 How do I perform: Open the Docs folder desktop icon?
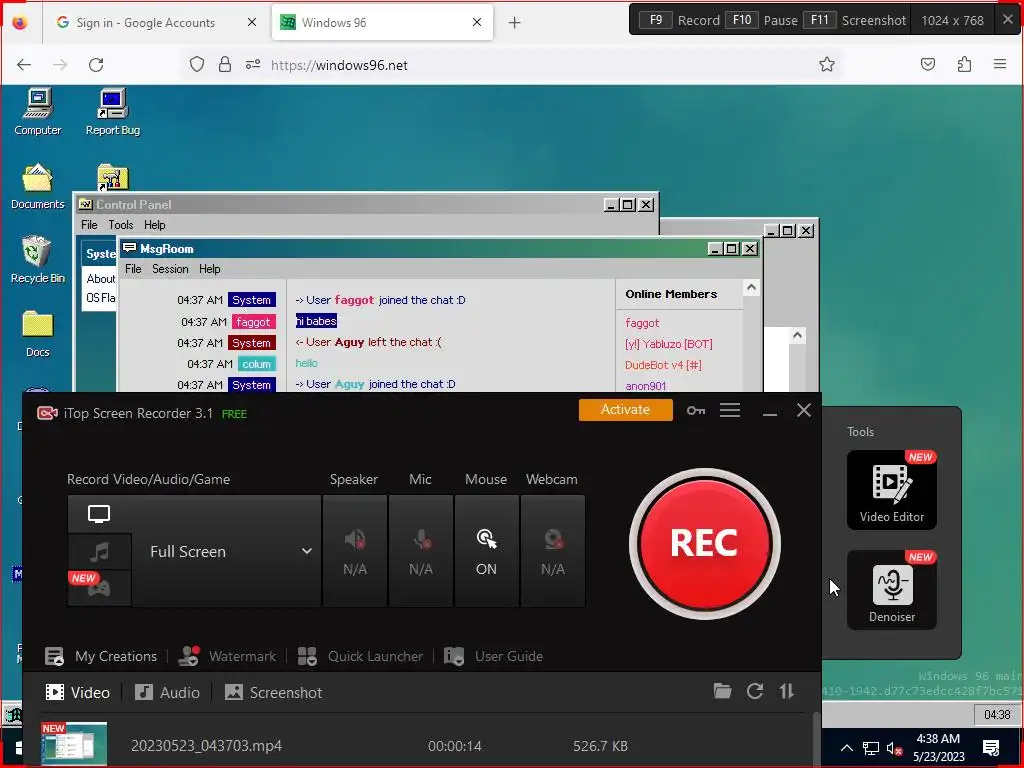(x=38, y=334)
